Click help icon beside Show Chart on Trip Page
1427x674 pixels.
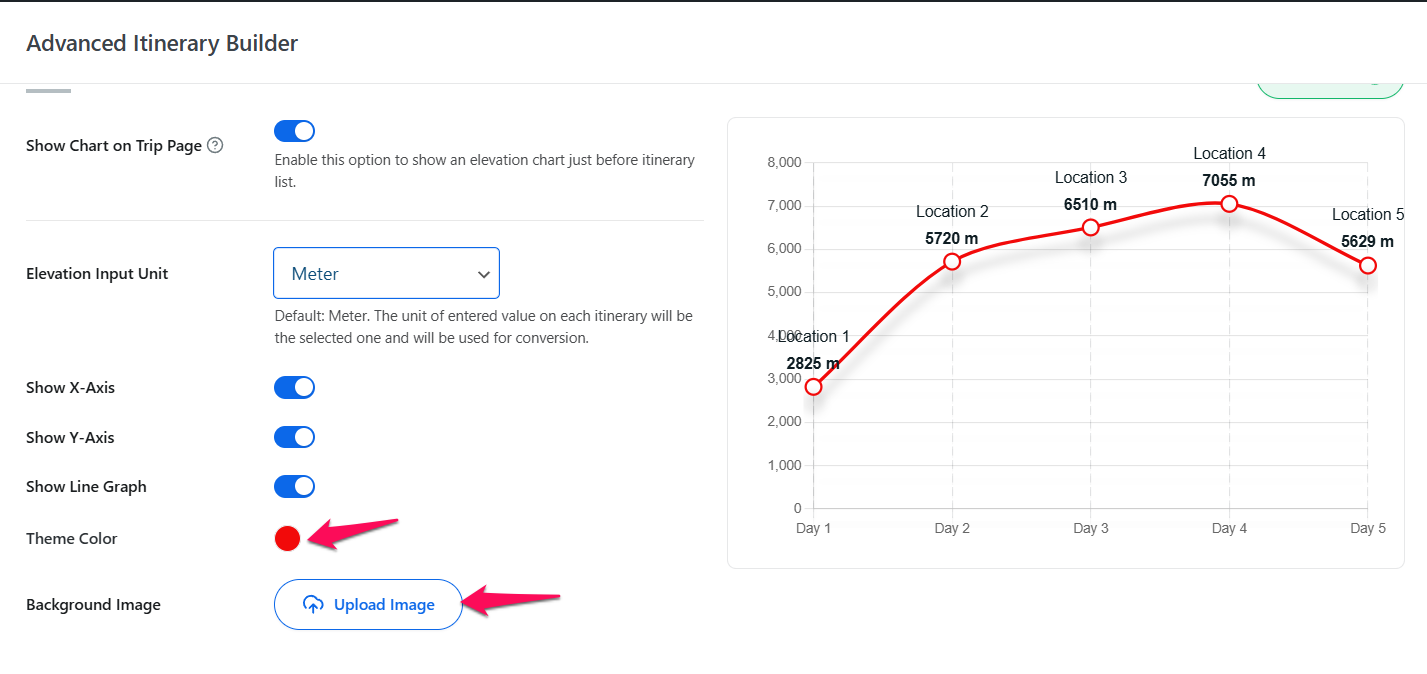pos(215,145)
